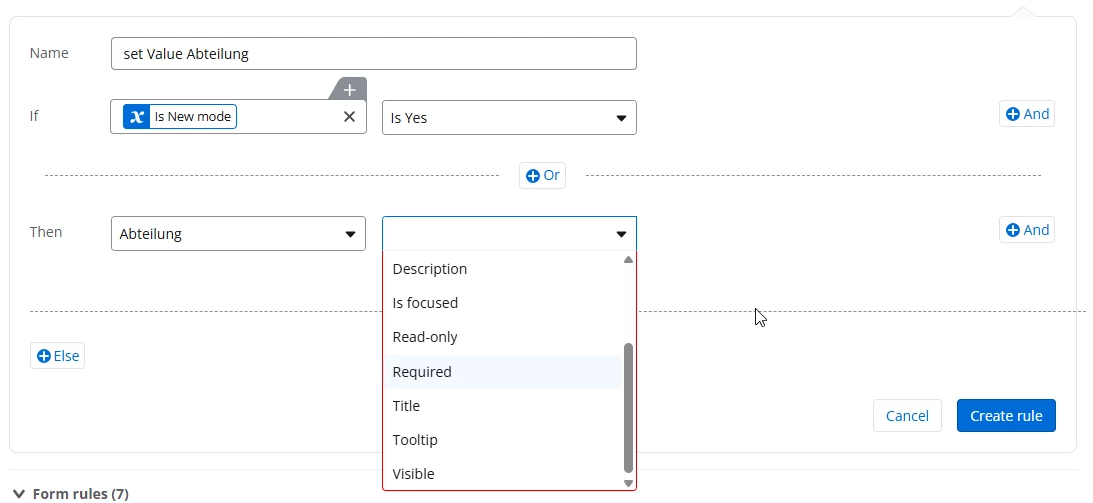The image size is (1093, 503).
Task: Select Description from the property list
Action: click(430, 269)
